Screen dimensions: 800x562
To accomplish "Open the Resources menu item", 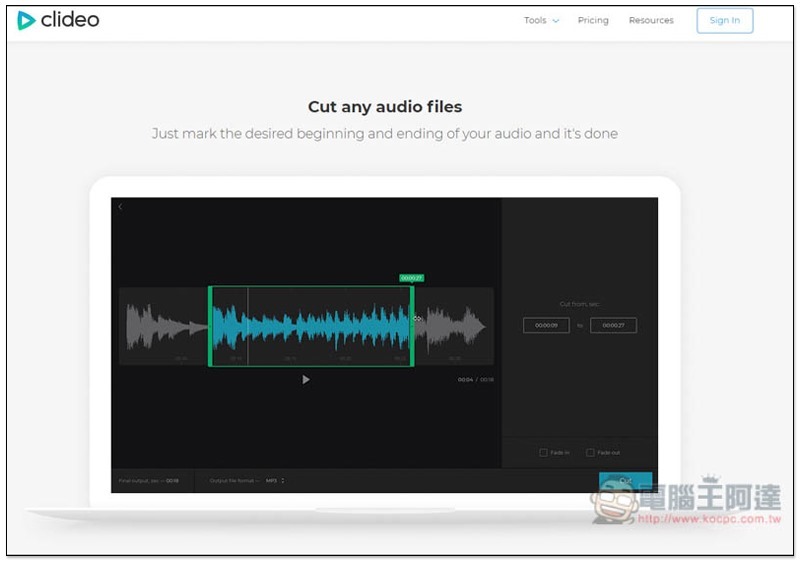I will click(x=651, y=20).
